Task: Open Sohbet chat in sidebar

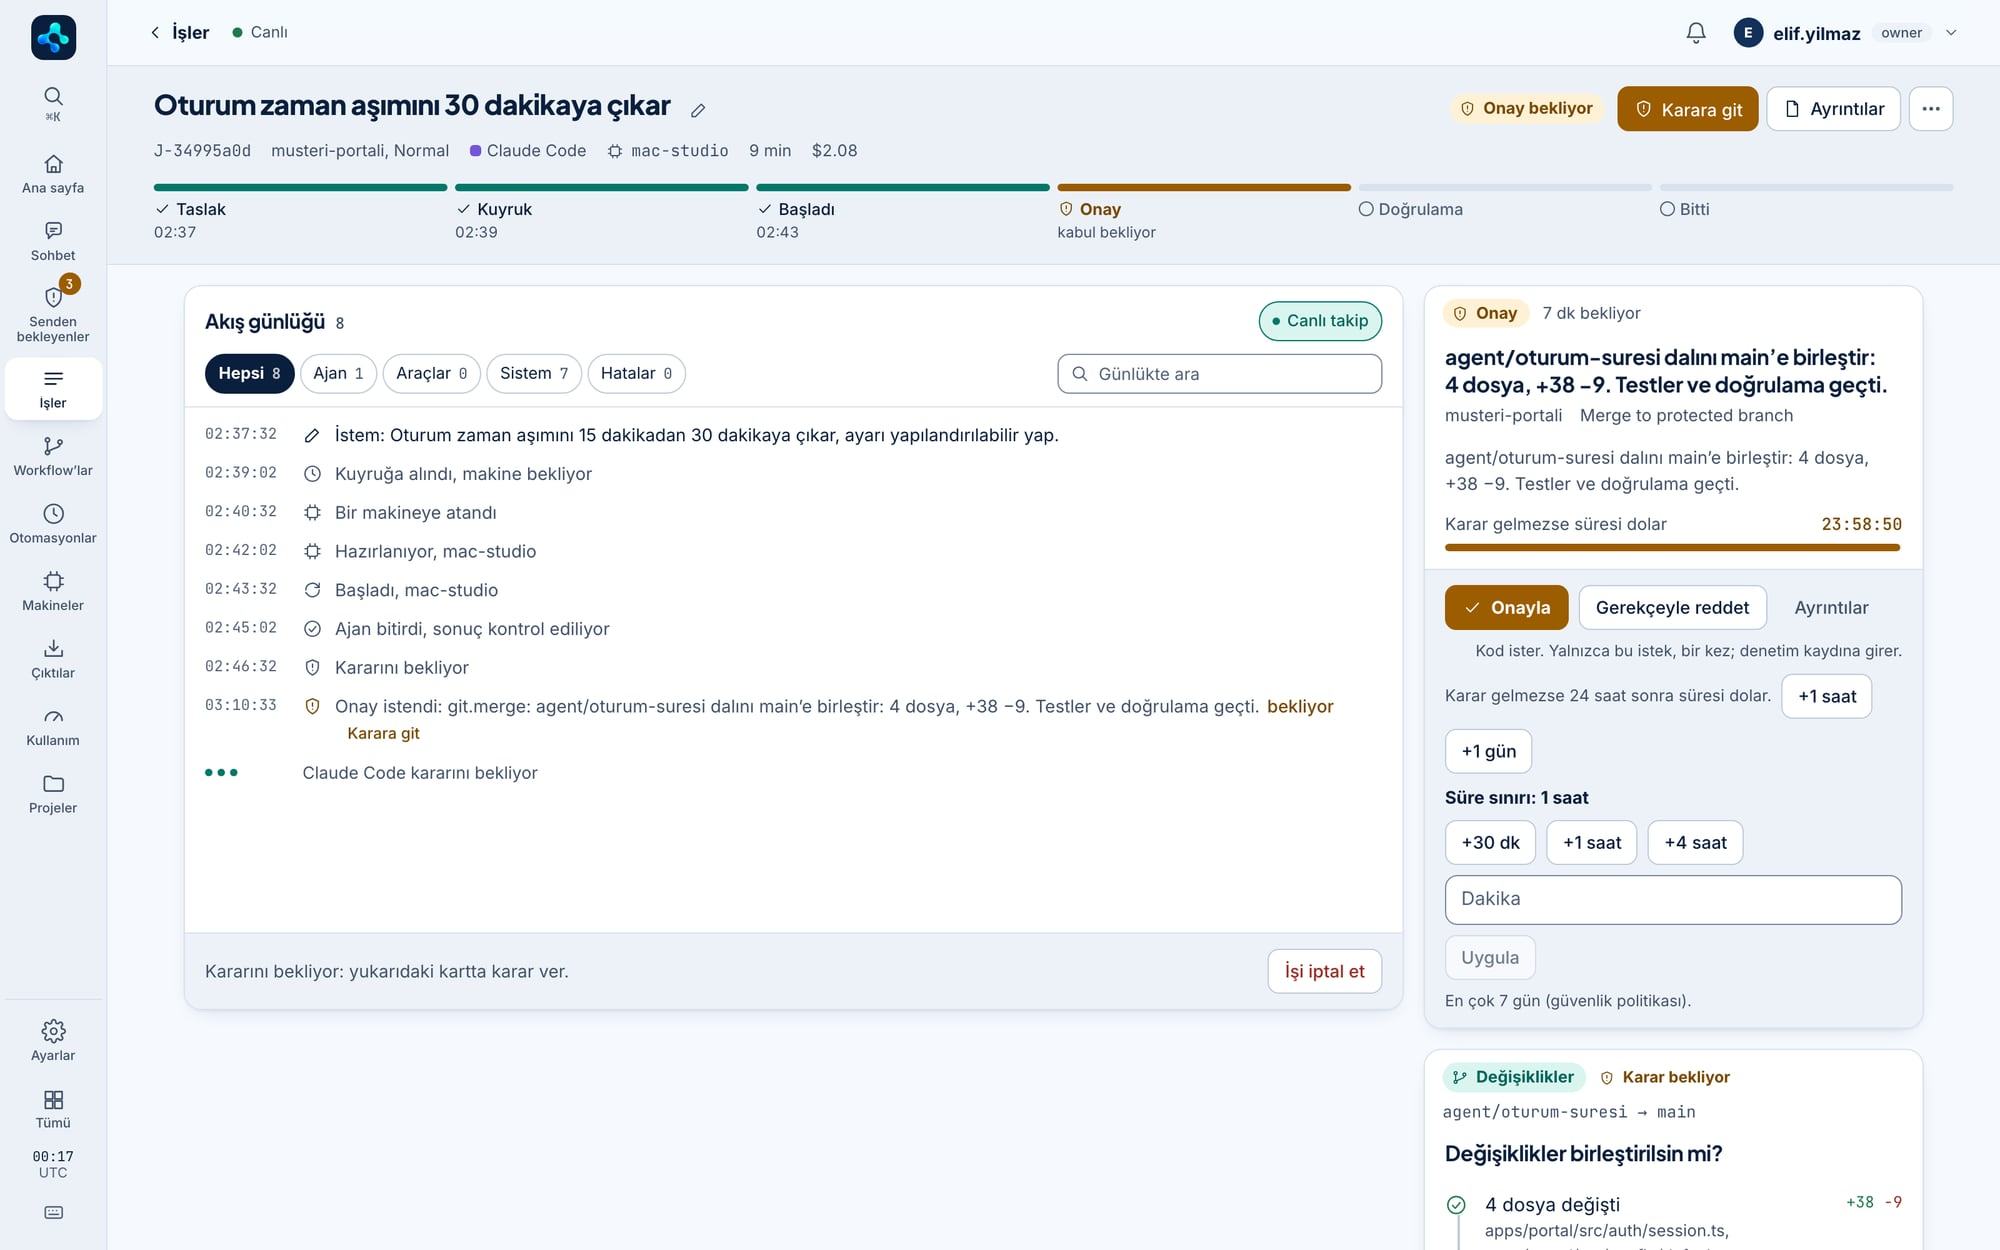Action: coord(53,231)
